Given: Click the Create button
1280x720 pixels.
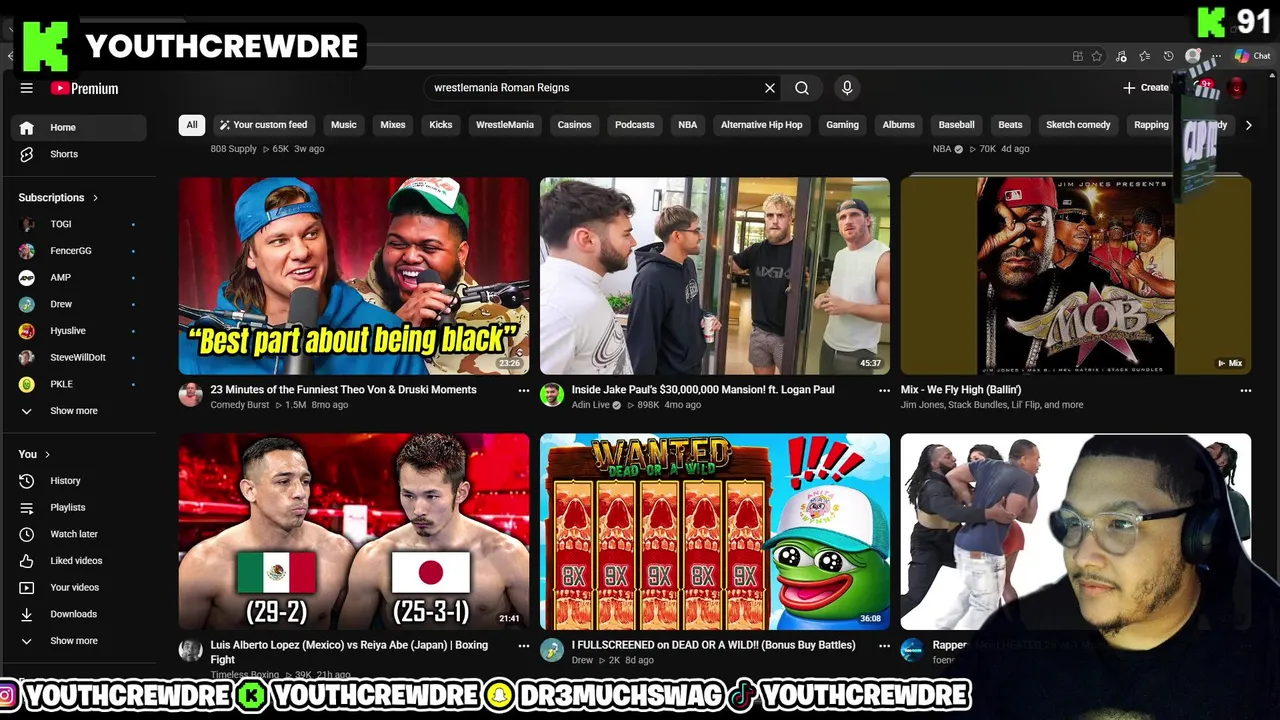Looking at the screenshot, I should (1146, 88).
